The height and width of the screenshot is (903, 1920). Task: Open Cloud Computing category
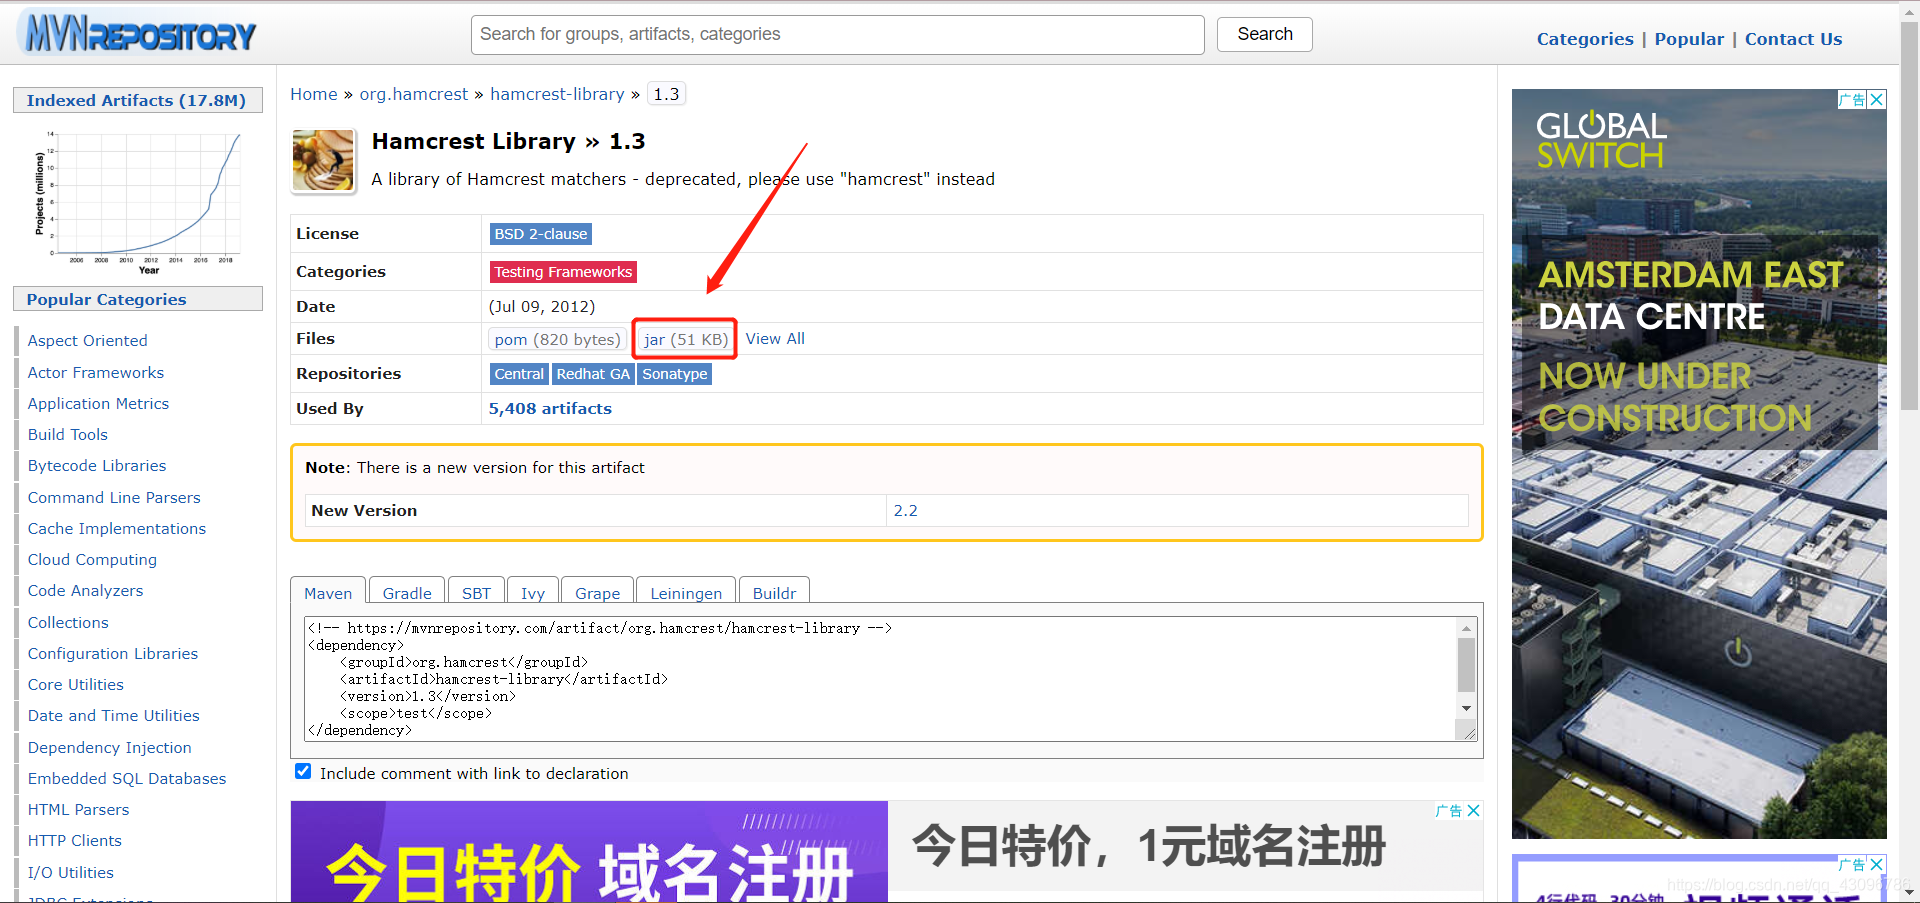(x=92, y=559)
